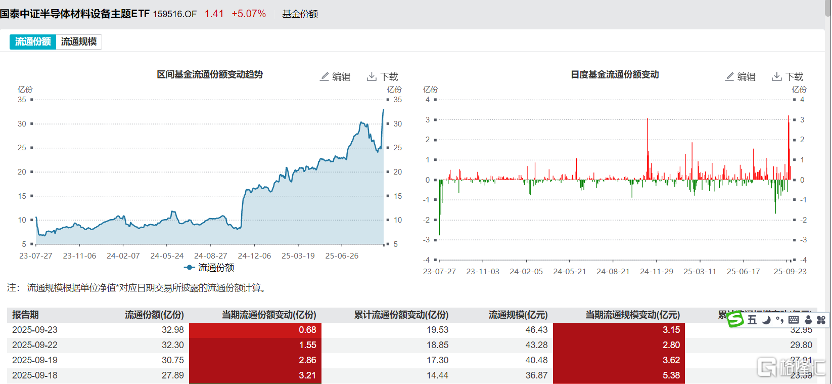Click the fund name 国泰中证半导体材料设备主题ETF
The height and width of the screenshot is (384, 832).
[x=75, y=14]
